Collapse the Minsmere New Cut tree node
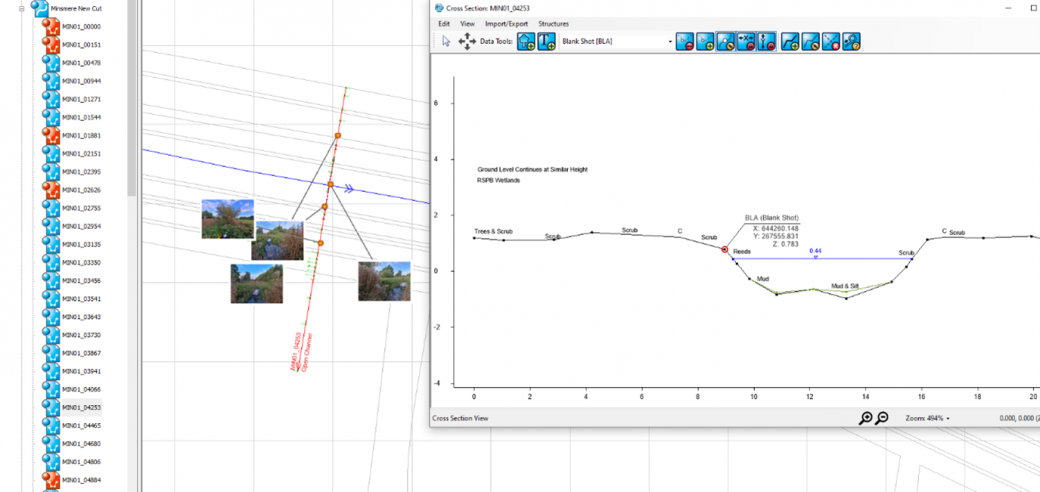The image size is (1040, 492). (21, 9)
